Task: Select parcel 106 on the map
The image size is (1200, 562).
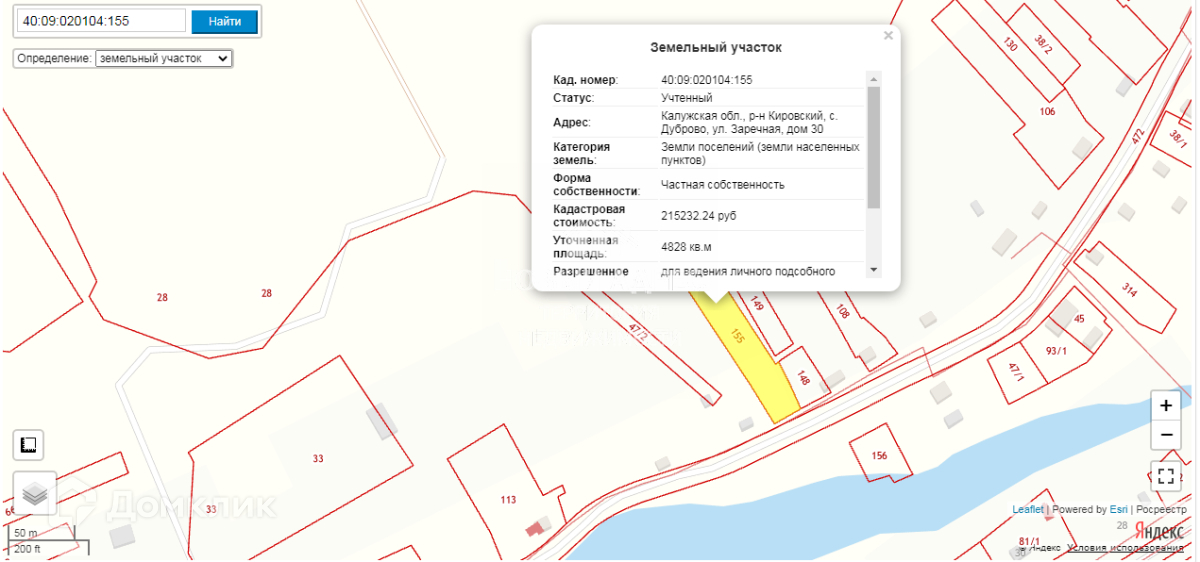Action: [x=1047, y=111]
